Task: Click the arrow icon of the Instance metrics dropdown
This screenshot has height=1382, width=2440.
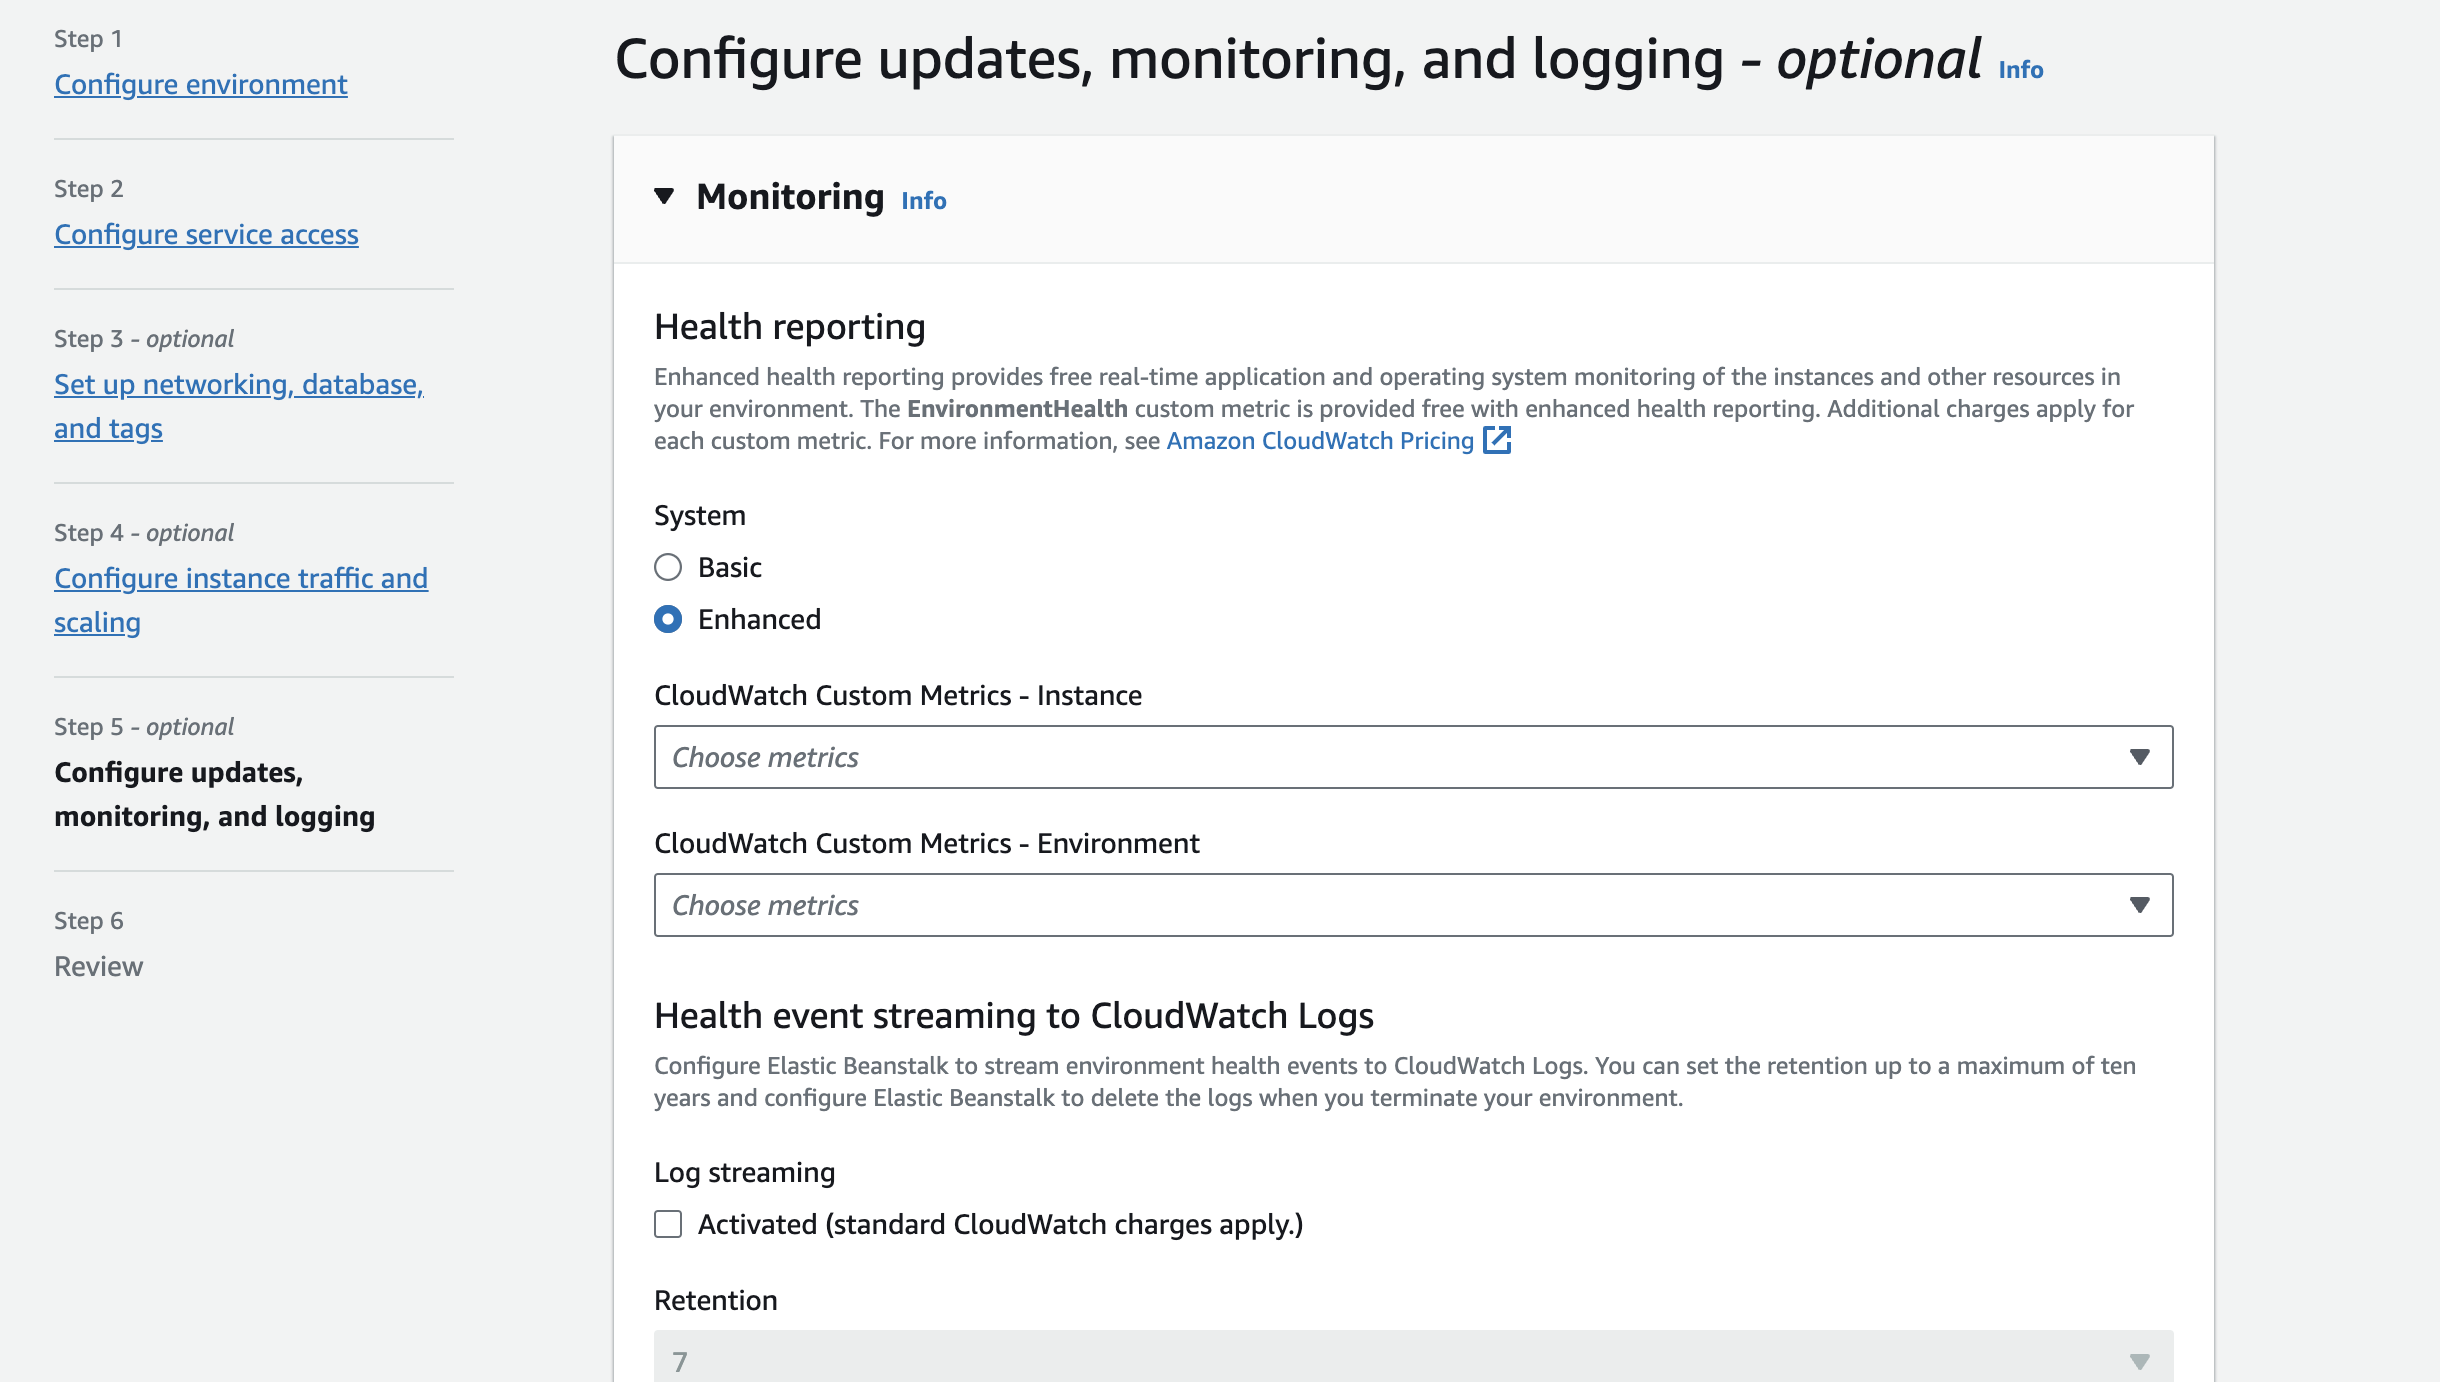Action: tap(2139, 757)
